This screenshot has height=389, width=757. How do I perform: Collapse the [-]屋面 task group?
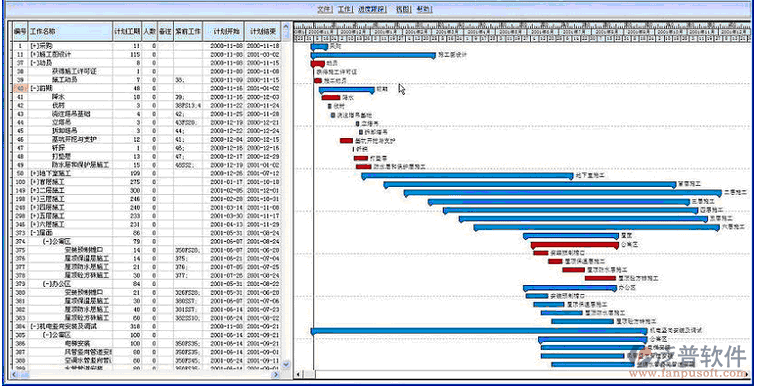(x=41, y=232)
